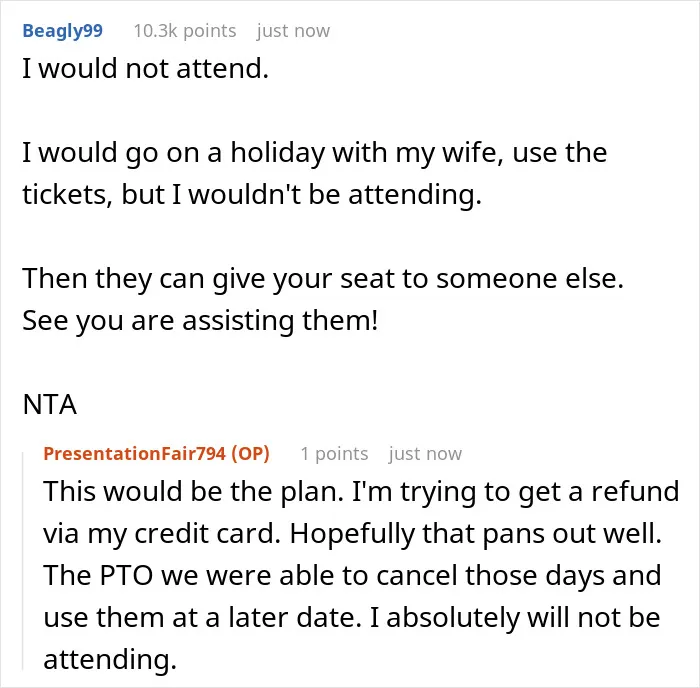Click the 'holiday with my wife' line

click(x=315, y=153)
